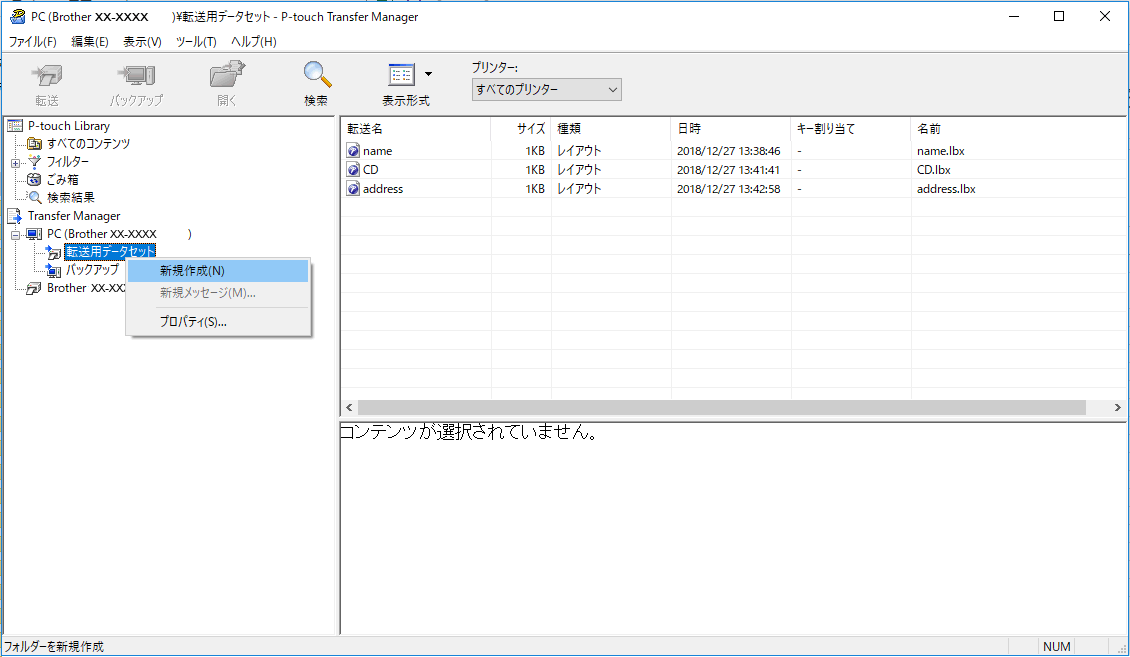Image resolution: width=1130 pixels, height=657 pixels.
Task: Click the layout icon of the name row
Action: (353, 151)
